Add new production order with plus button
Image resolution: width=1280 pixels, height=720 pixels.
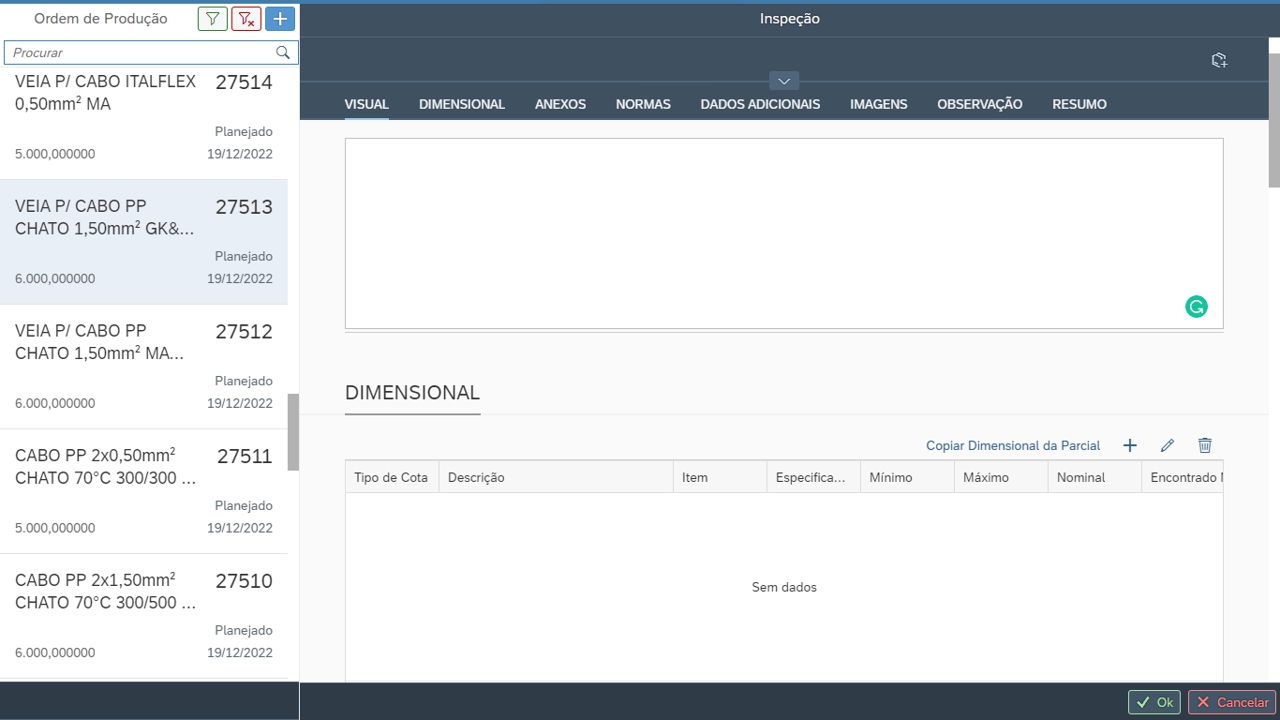click(280, 19)
